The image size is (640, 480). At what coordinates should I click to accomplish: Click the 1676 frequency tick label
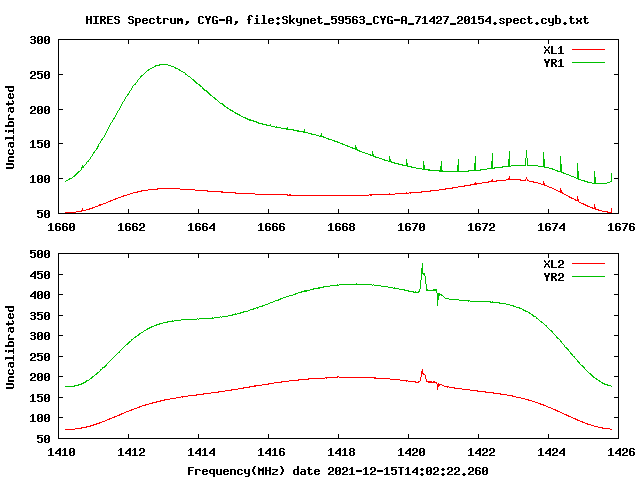[621, 227]
